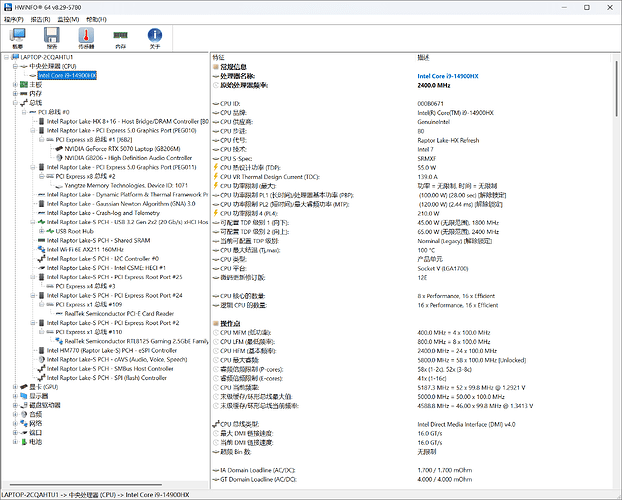Open the 关于 about info icon

[154, 36]
